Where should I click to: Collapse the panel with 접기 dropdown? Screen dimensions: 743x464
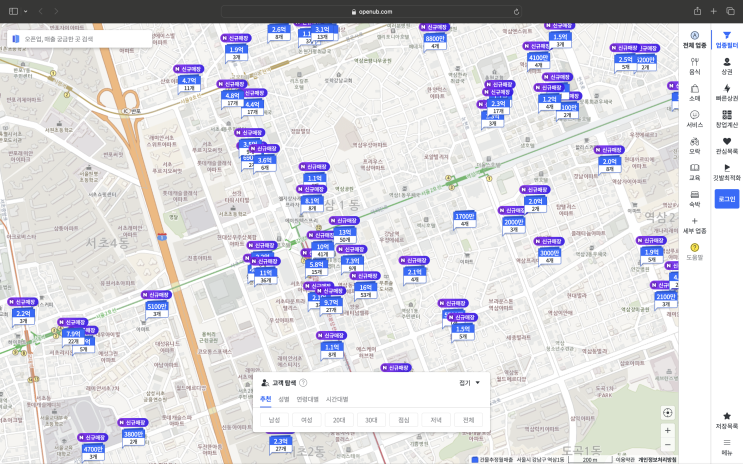[x=469, y=382]
